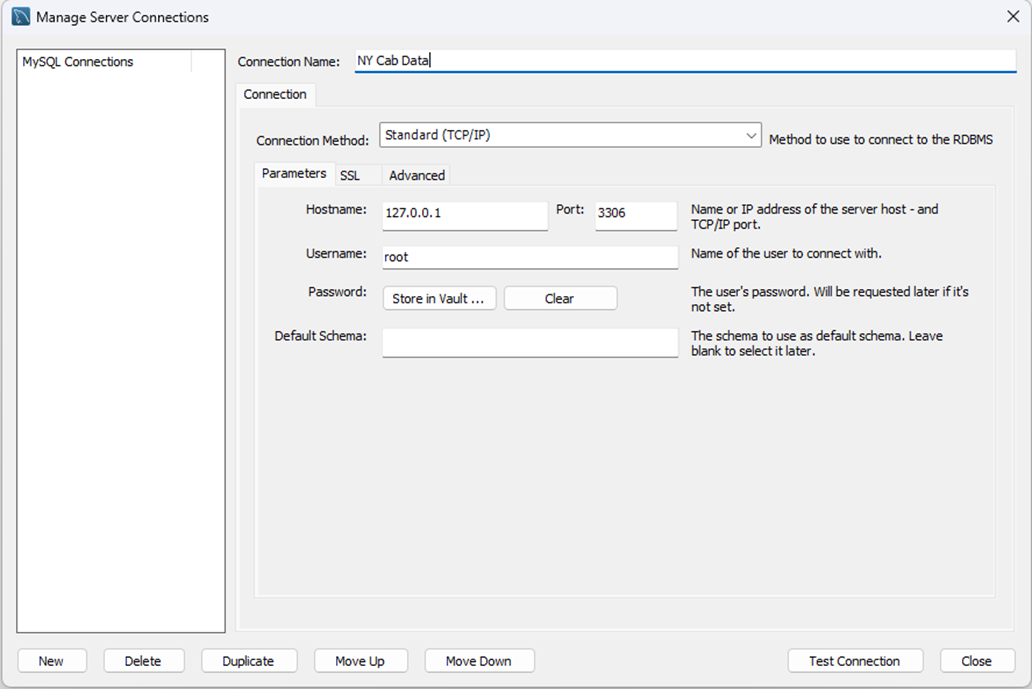Click the Hostname field showing 127.0.0.1

(x=464, y=216)
